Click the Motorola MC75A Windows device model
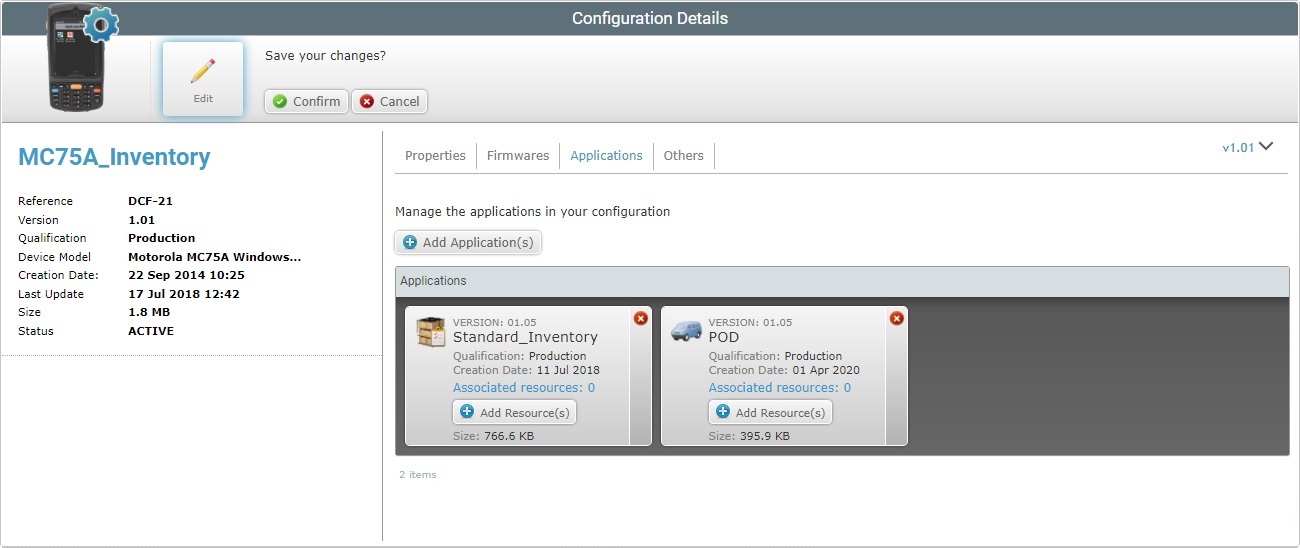This screenshot has width=1300, height=548. 215,257
